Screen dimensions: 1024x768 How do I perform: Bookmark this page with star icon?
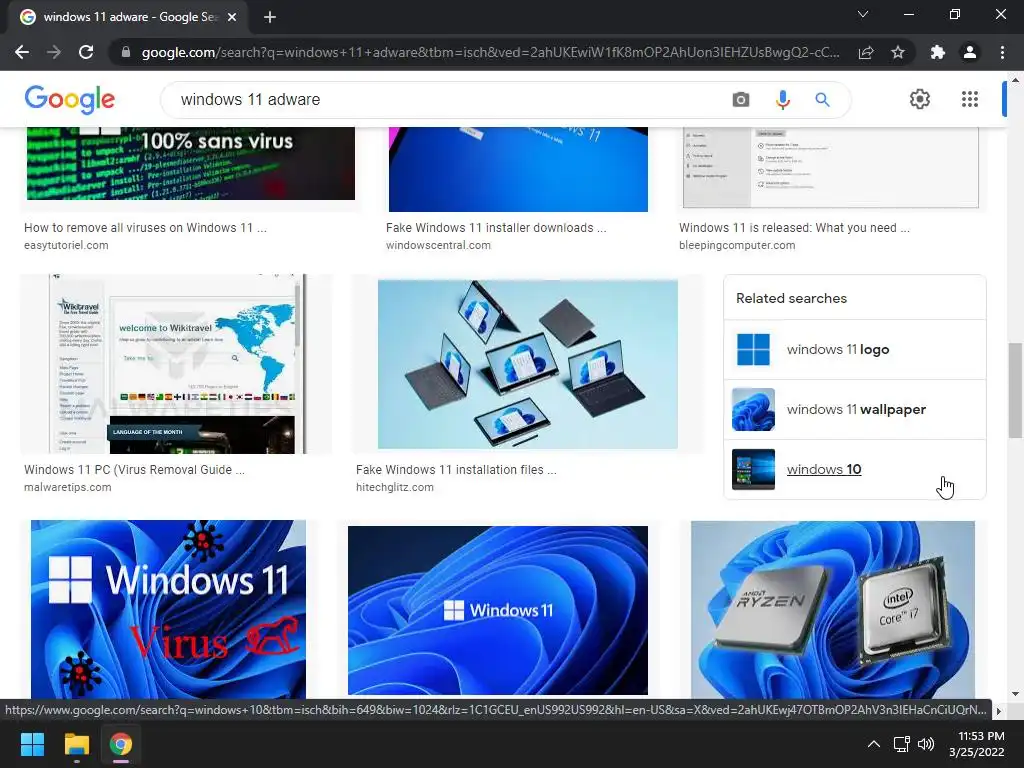pos(898,52)
